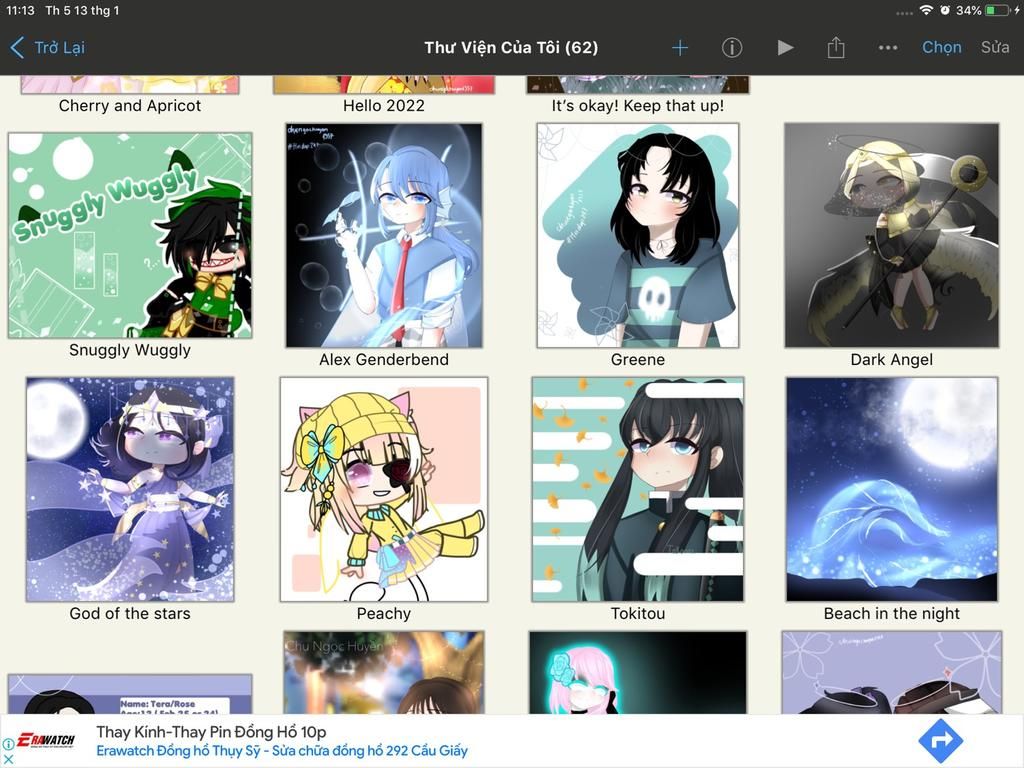Tap the ad info 'i' icon

pos(8,744)
